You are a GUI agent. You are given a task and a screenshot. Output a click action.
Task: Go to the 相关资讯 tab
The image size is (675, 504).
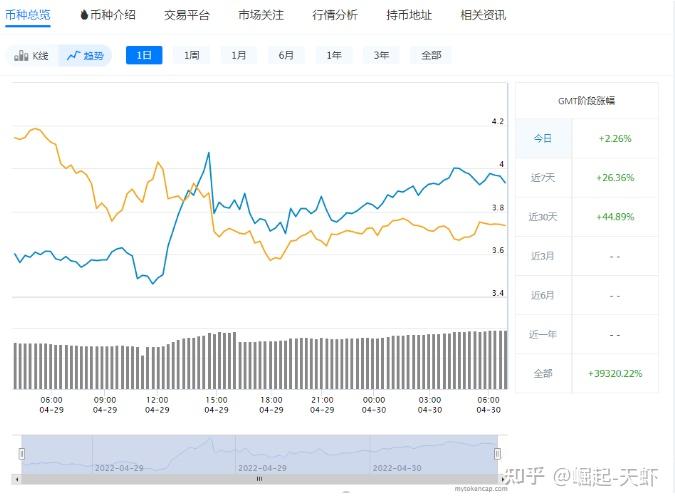pyautogui.click(x=483, y=15)
